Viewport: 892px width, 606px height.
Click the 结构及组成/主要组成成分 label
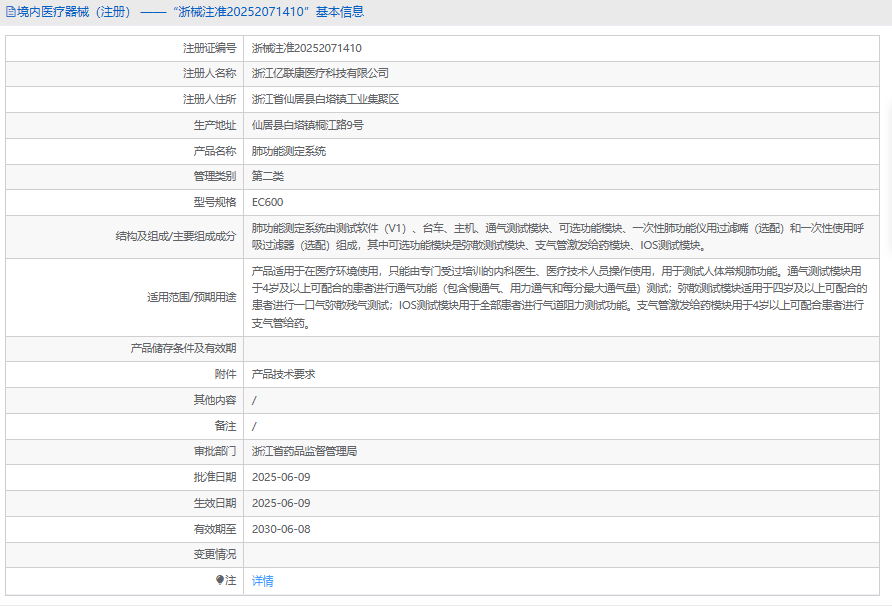[x=176, y=237]
